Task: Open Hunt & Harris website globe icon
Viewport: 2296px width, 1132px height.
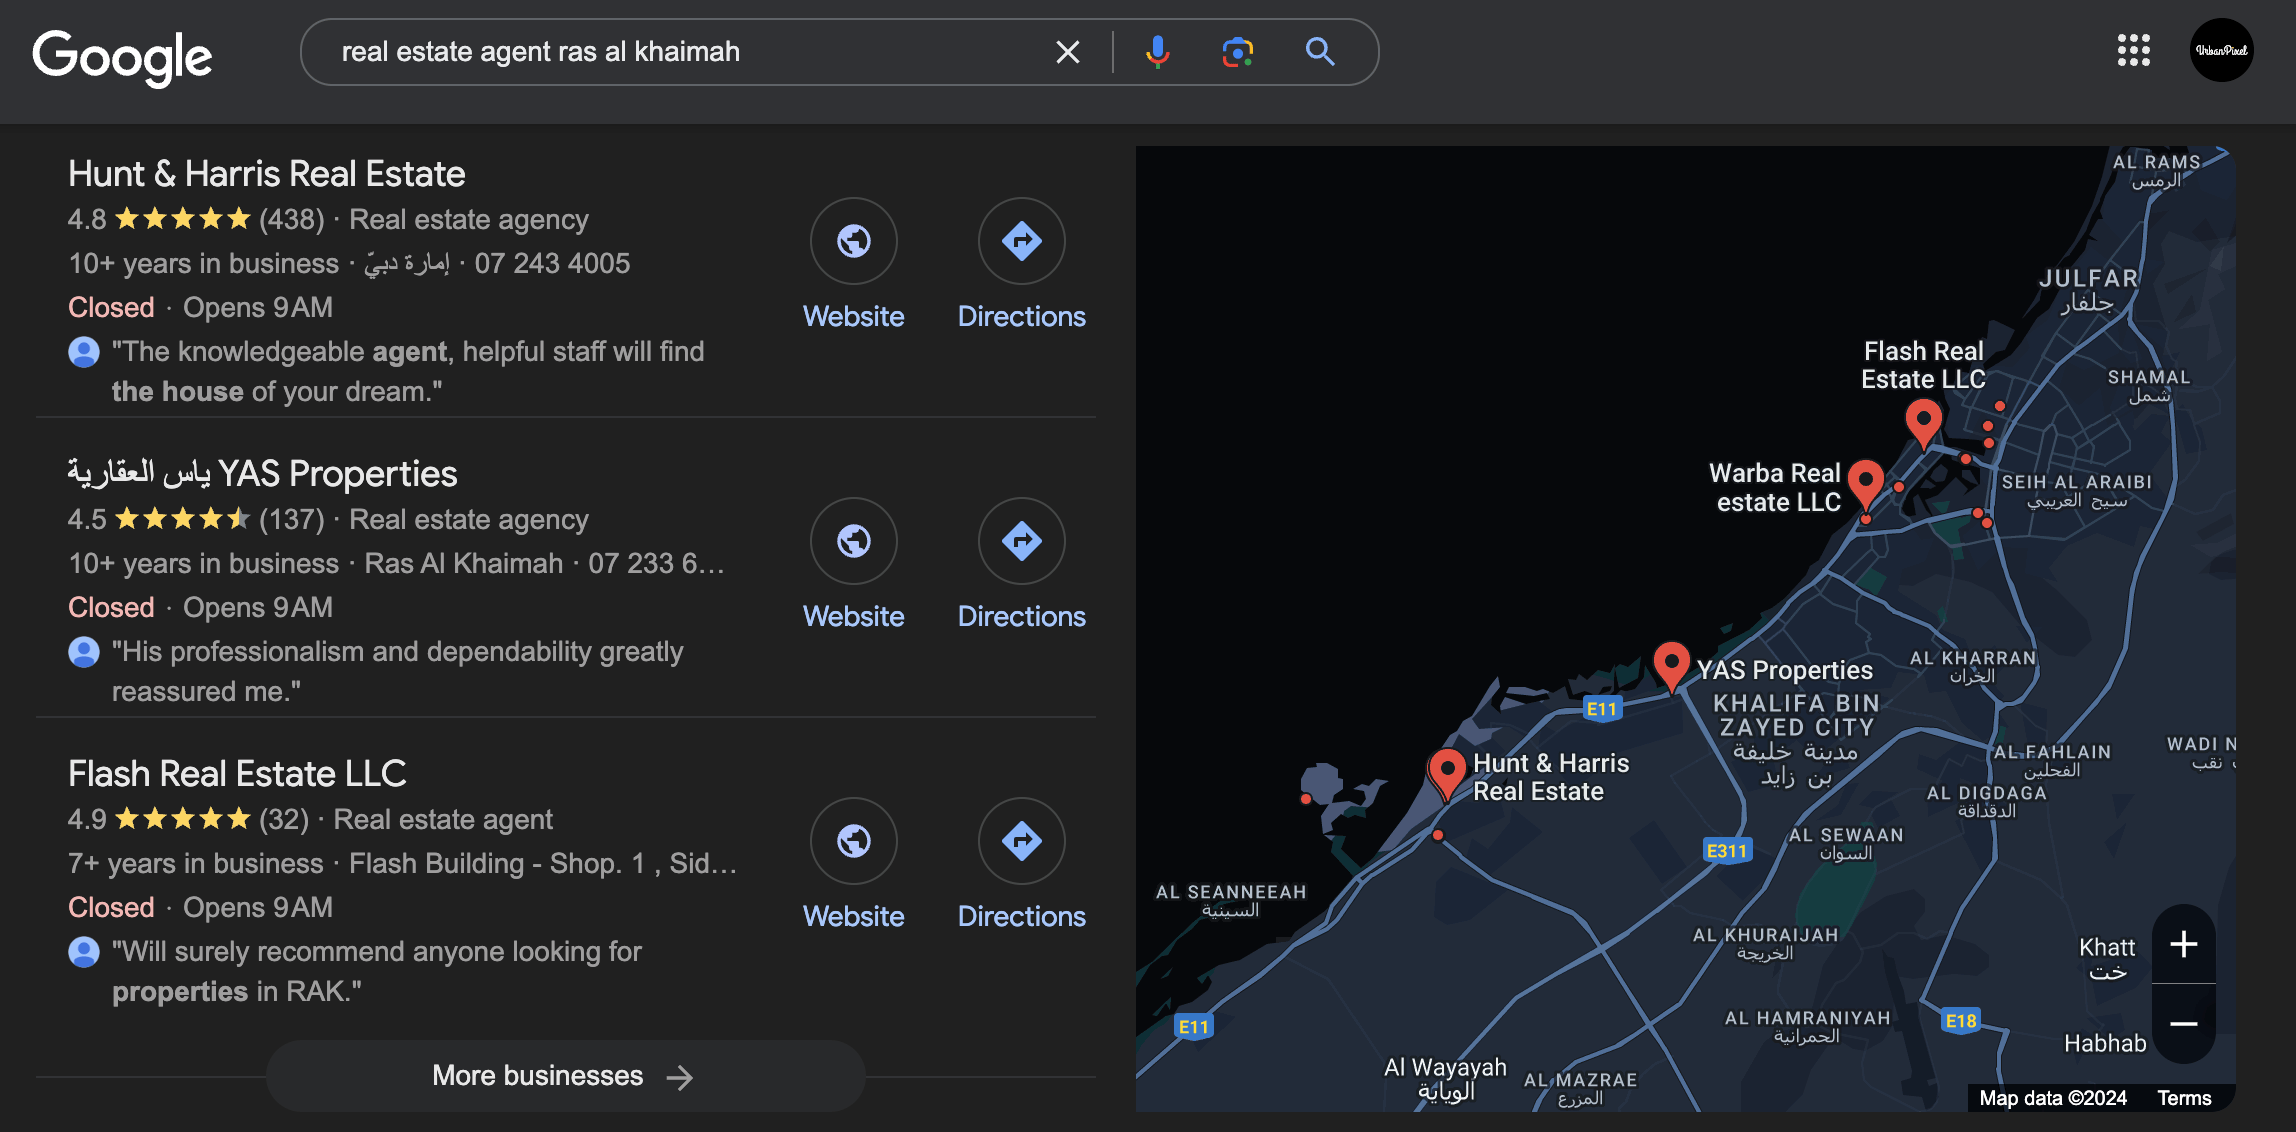Action: coord(854,241)
